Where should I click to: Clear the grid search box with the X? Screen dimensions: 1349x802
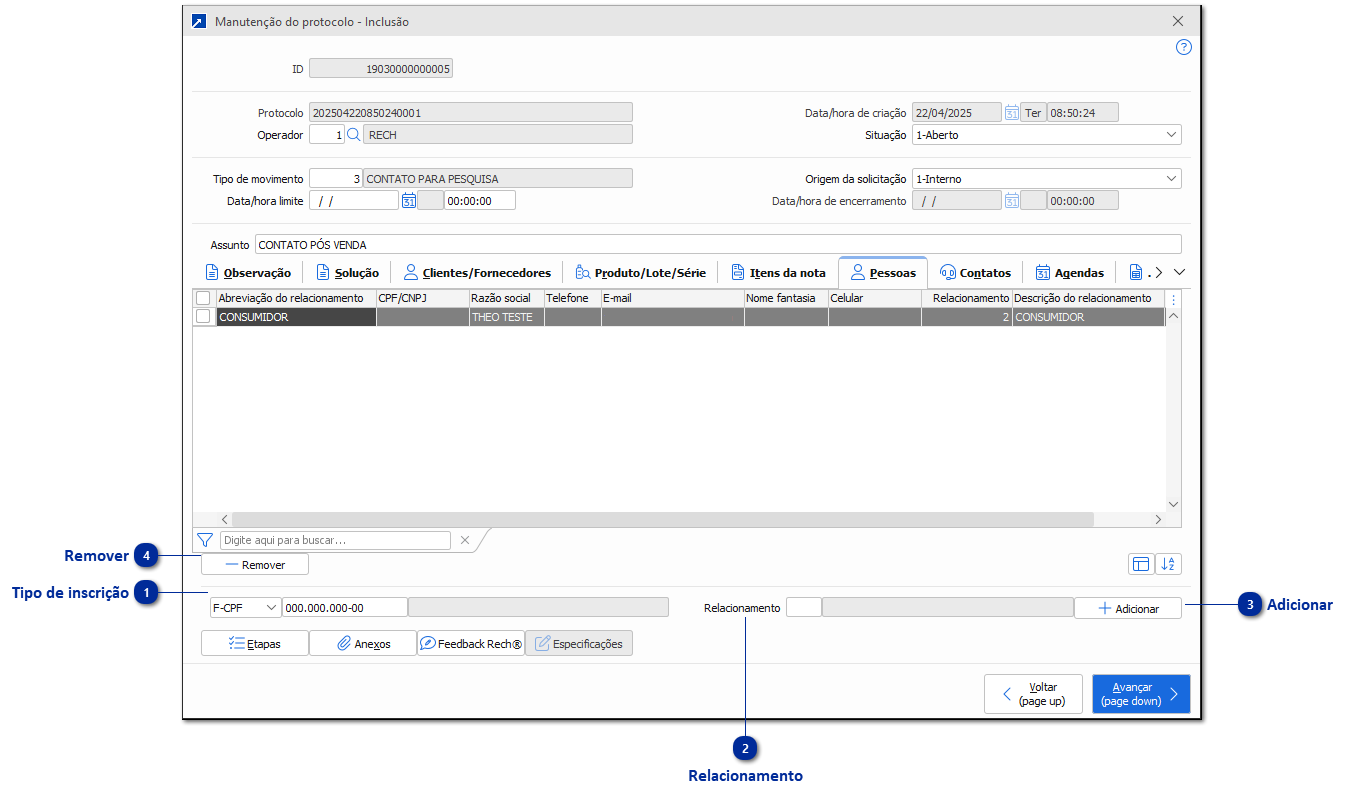465,540
